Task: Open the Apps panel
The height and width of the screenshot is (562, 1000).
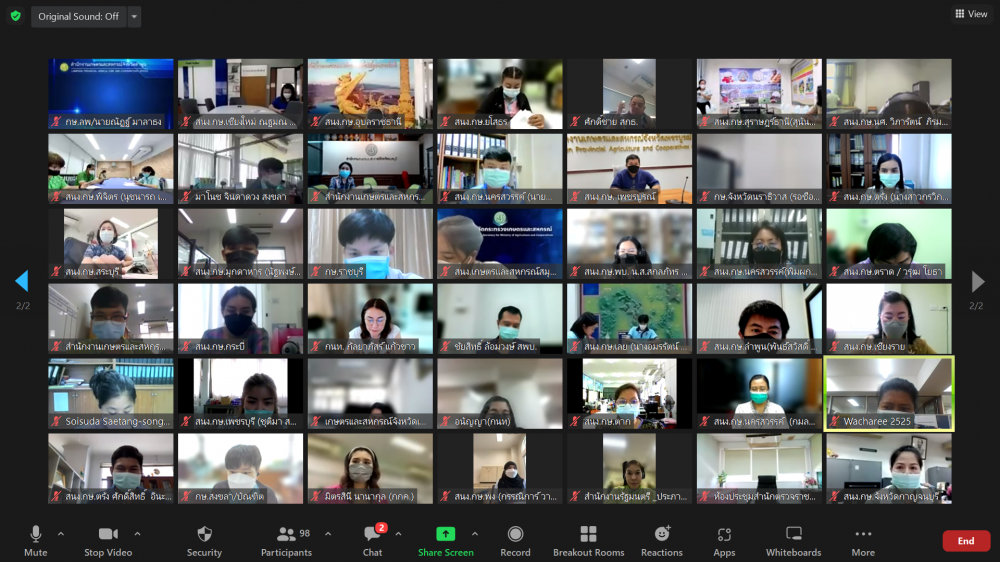Action: (x=724, y=540)
